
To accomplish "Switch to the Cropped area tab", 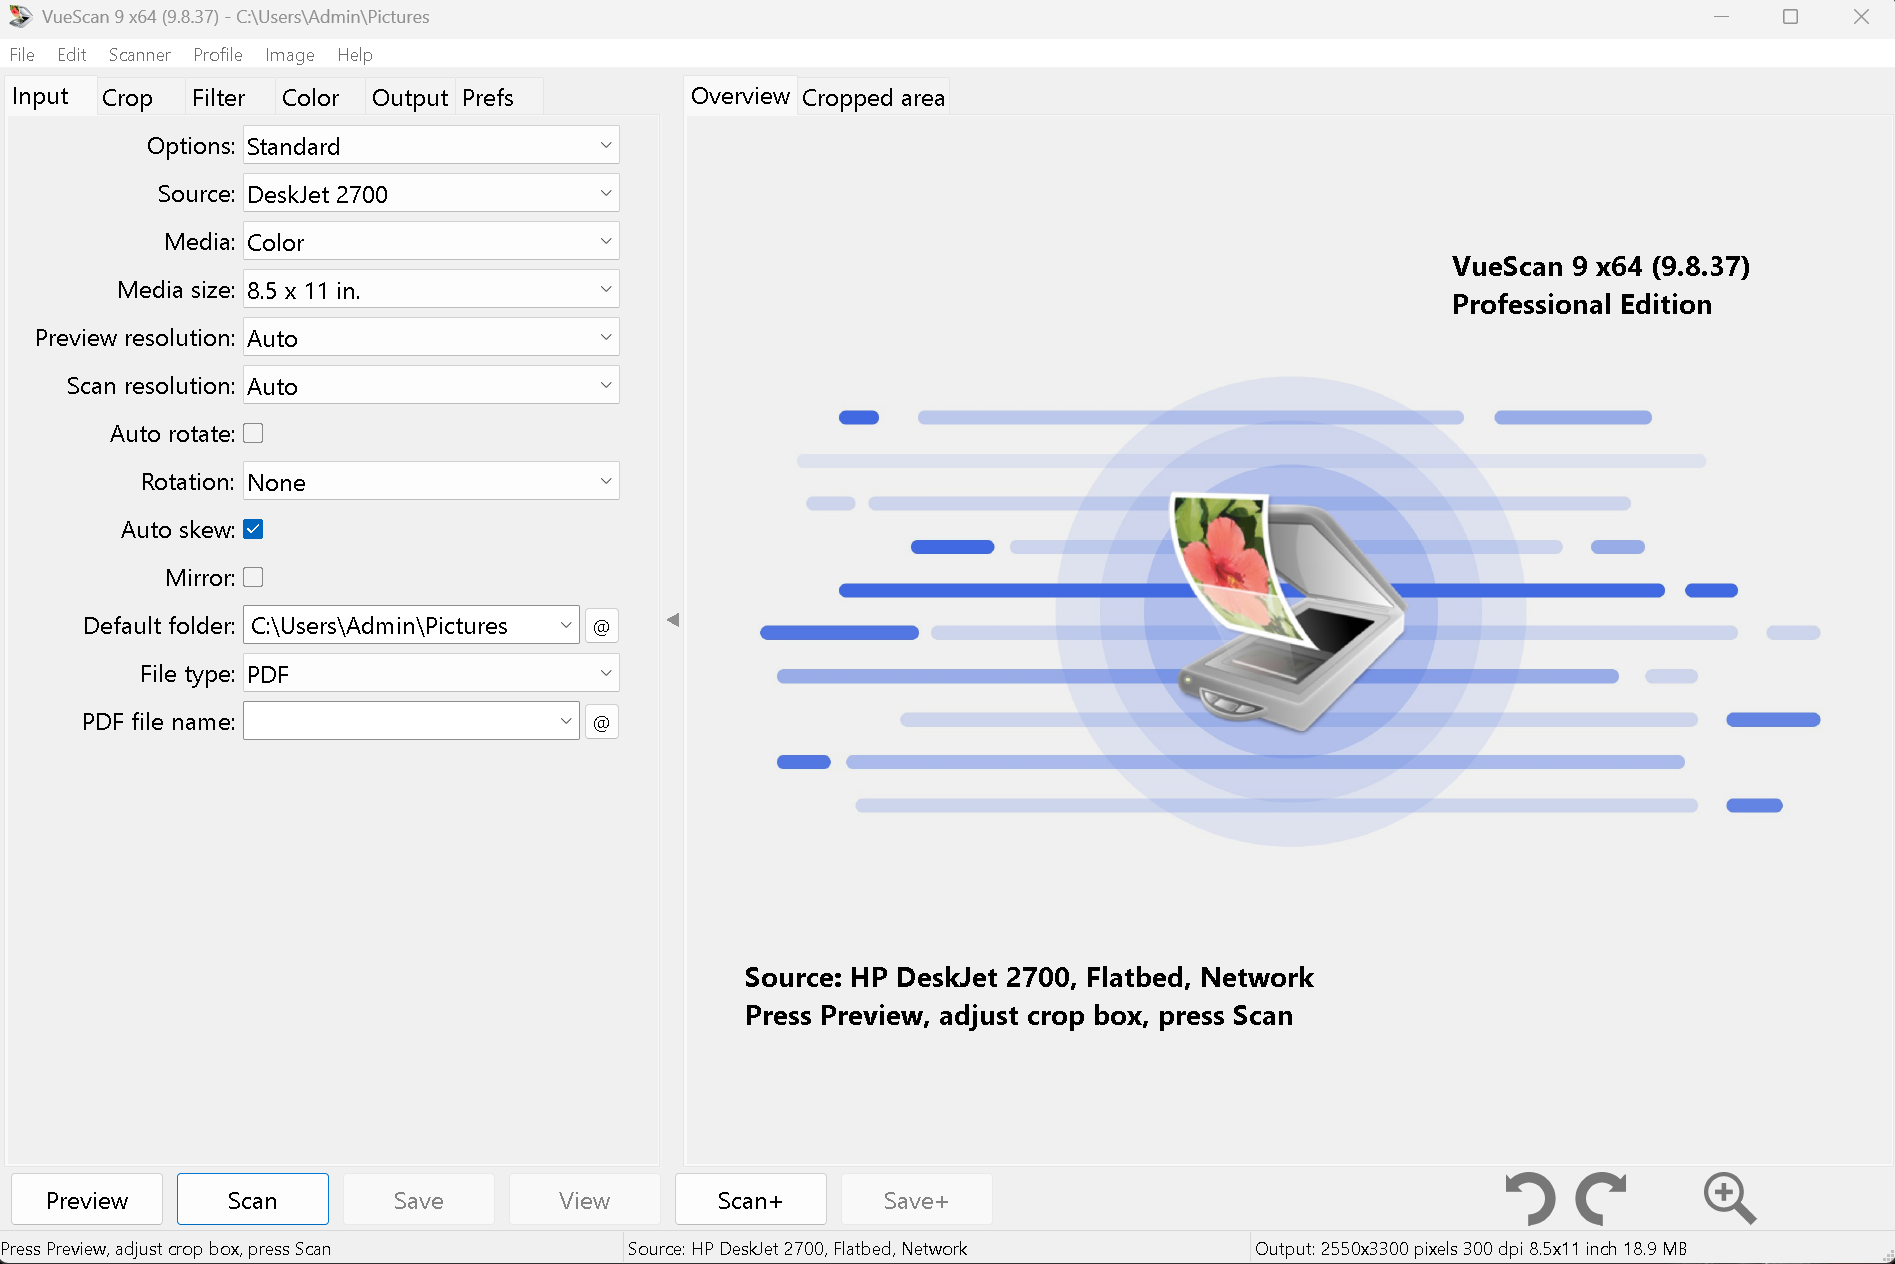I will pos(873,97).
